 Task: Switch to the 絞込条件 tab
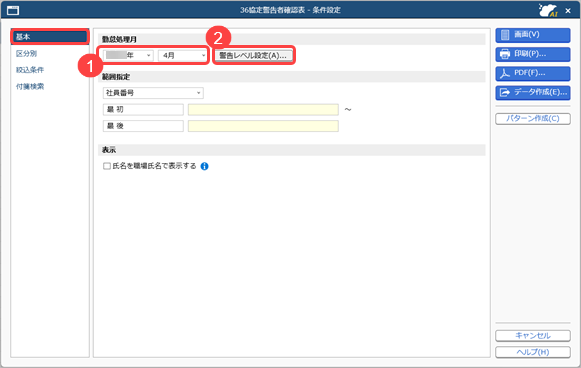(30, 70)
